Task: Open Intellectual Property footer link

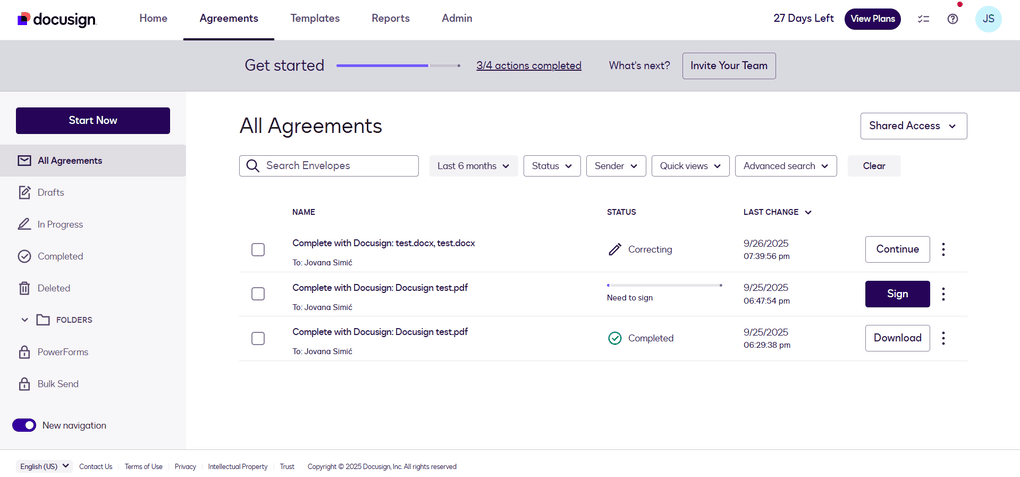Action: [238, 467]
